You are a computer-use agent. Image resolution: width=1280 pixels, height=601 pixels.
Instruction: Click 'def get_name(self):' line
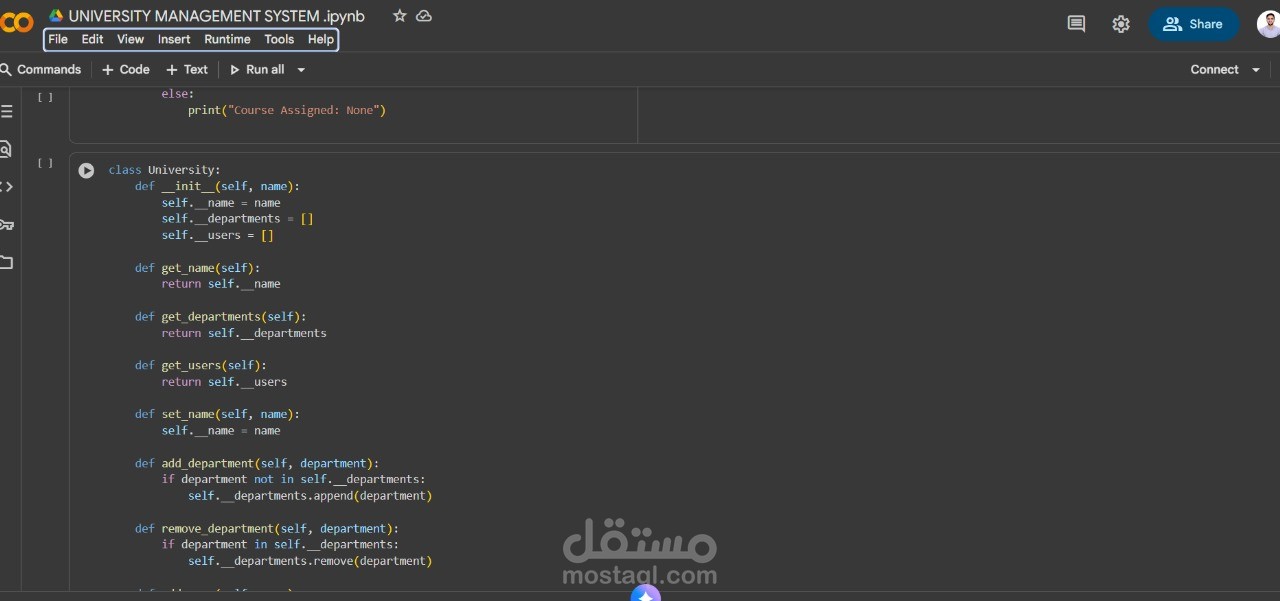197,268
